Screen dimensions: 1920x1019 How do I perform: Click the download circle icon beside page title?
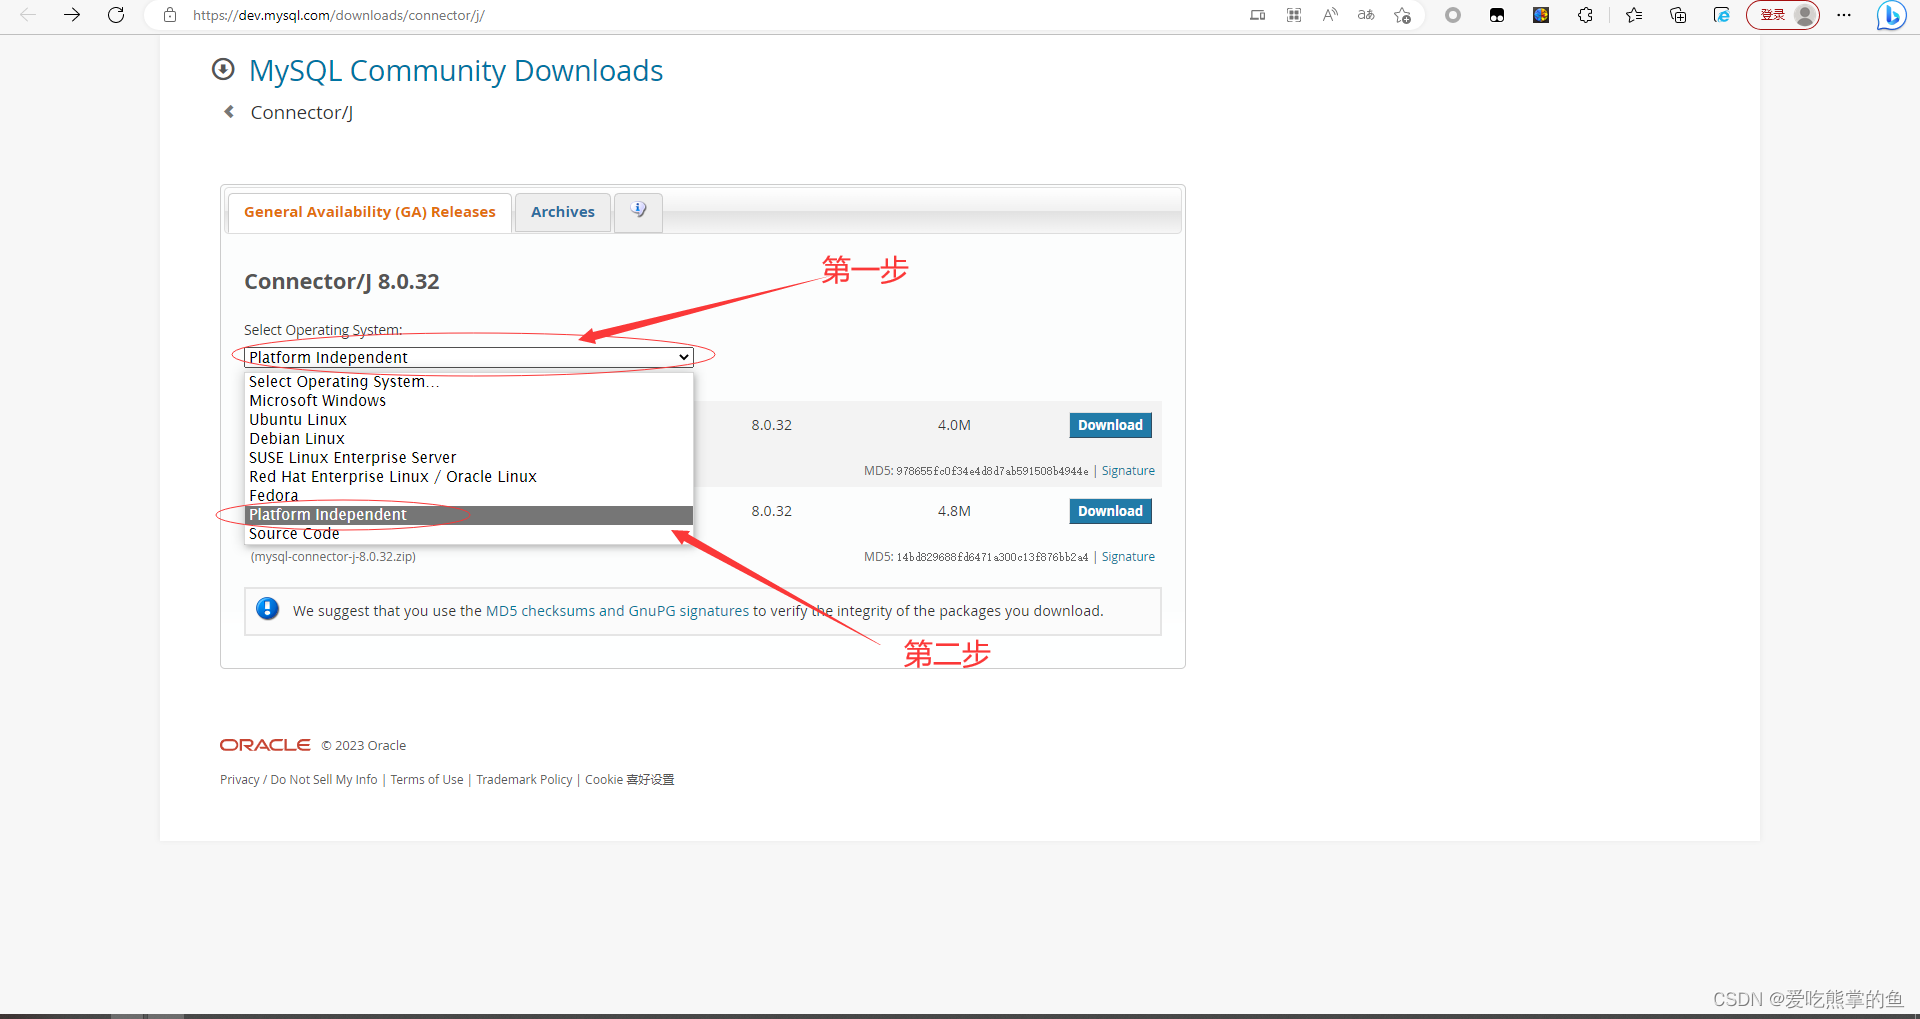tap(223, 69)
